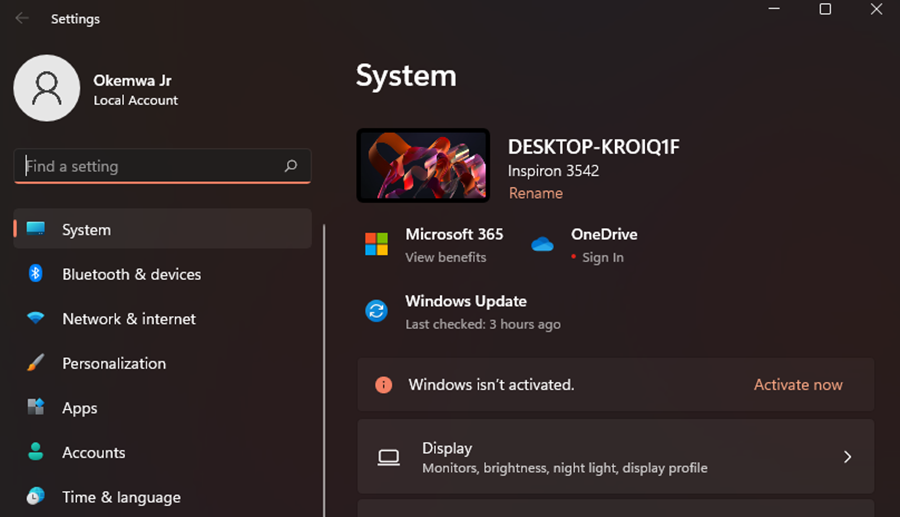Viewport: 900px width, 517px height.
Task: Click the Bluetooth & devices icon
Action: (x=36, y=274)
